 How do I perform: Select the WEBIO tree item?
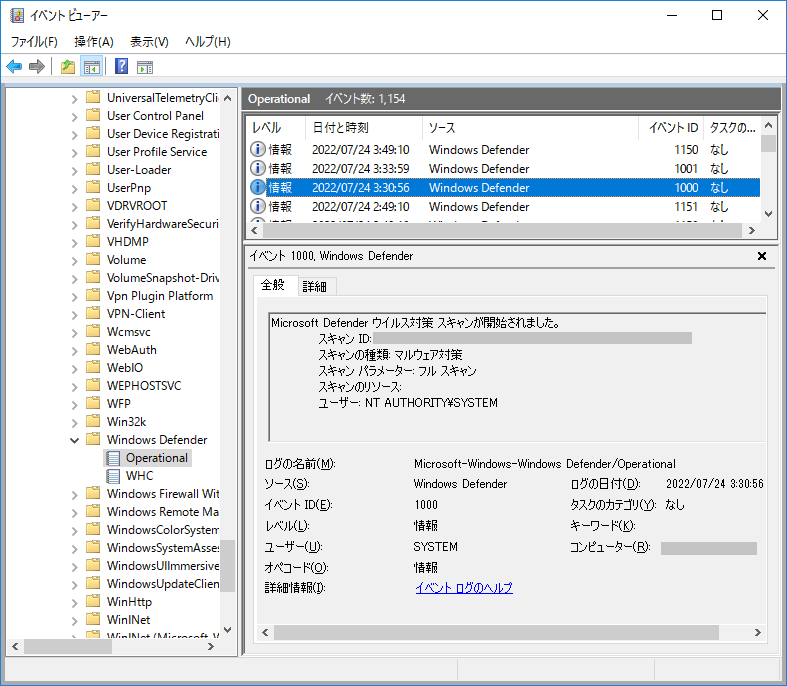click(124, 367)
